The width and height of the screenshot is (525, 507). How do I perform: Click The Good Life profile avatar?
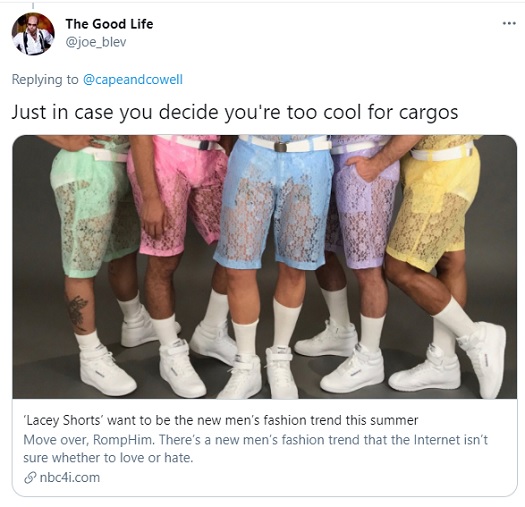(x=33, y=34)
